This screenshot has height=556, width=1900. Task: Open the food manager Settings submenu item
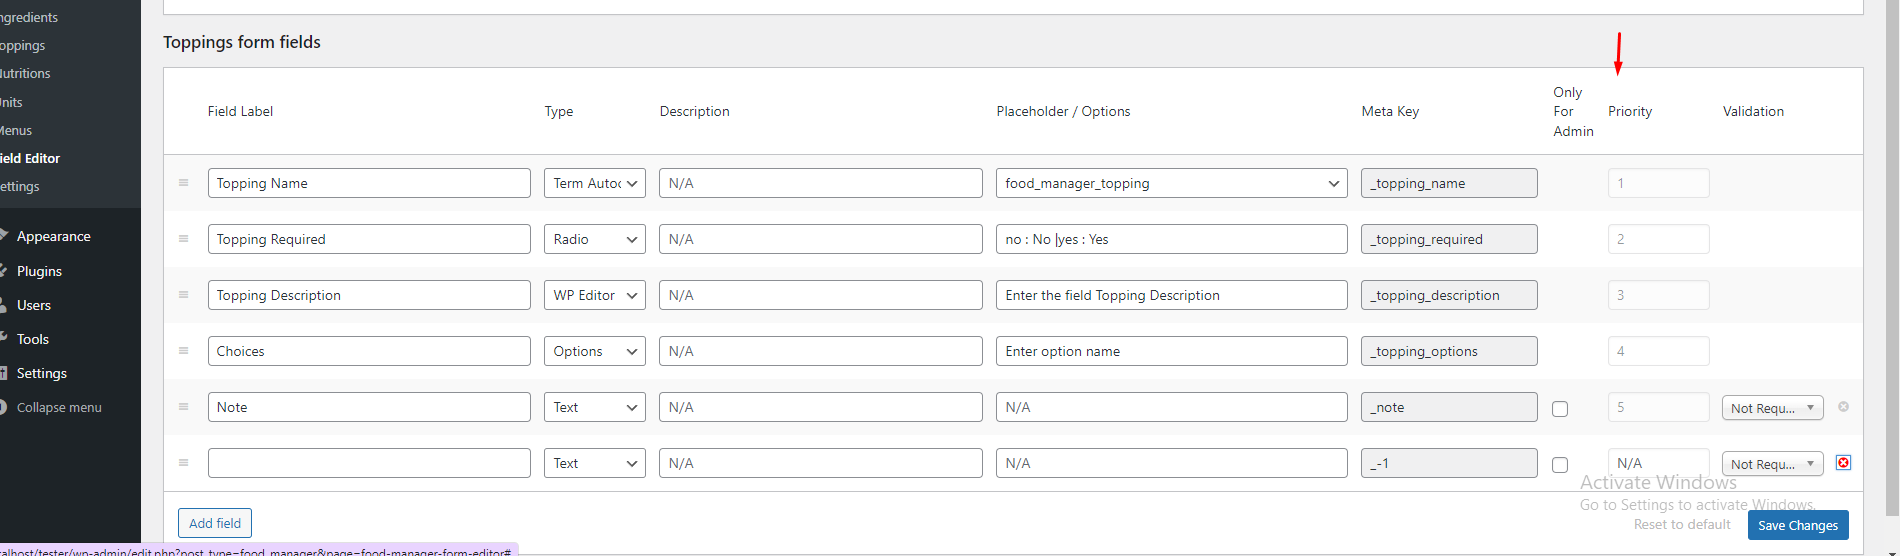point(20,186)
